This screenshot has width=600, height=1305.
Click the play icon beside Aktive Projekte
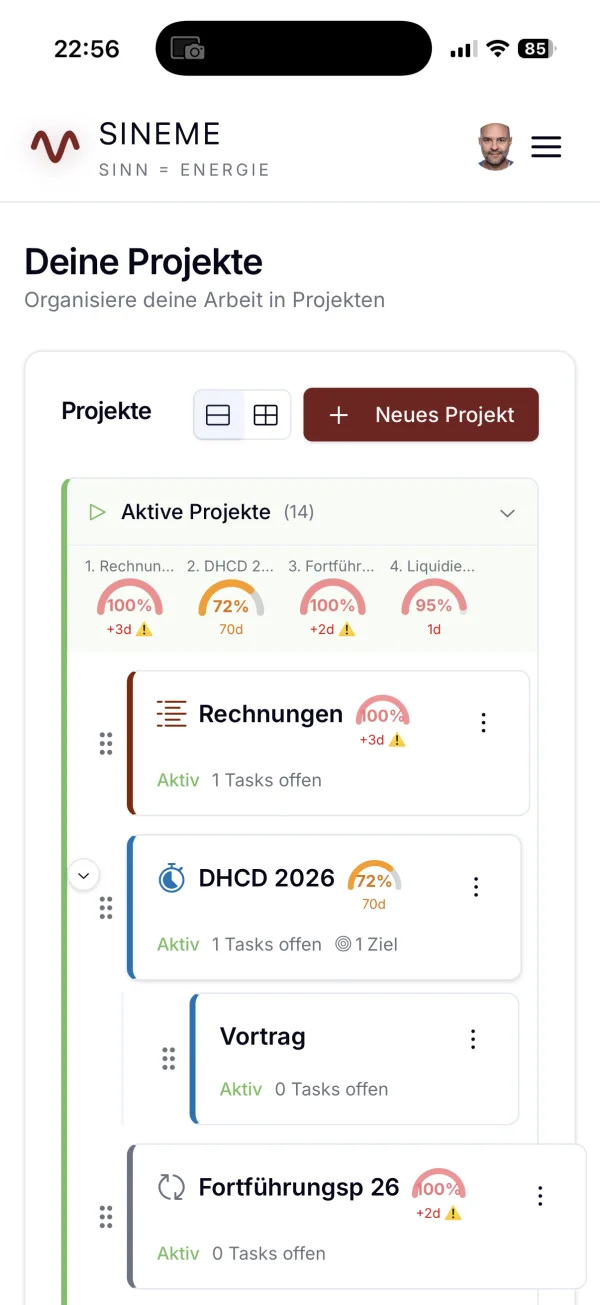(97, 512)
